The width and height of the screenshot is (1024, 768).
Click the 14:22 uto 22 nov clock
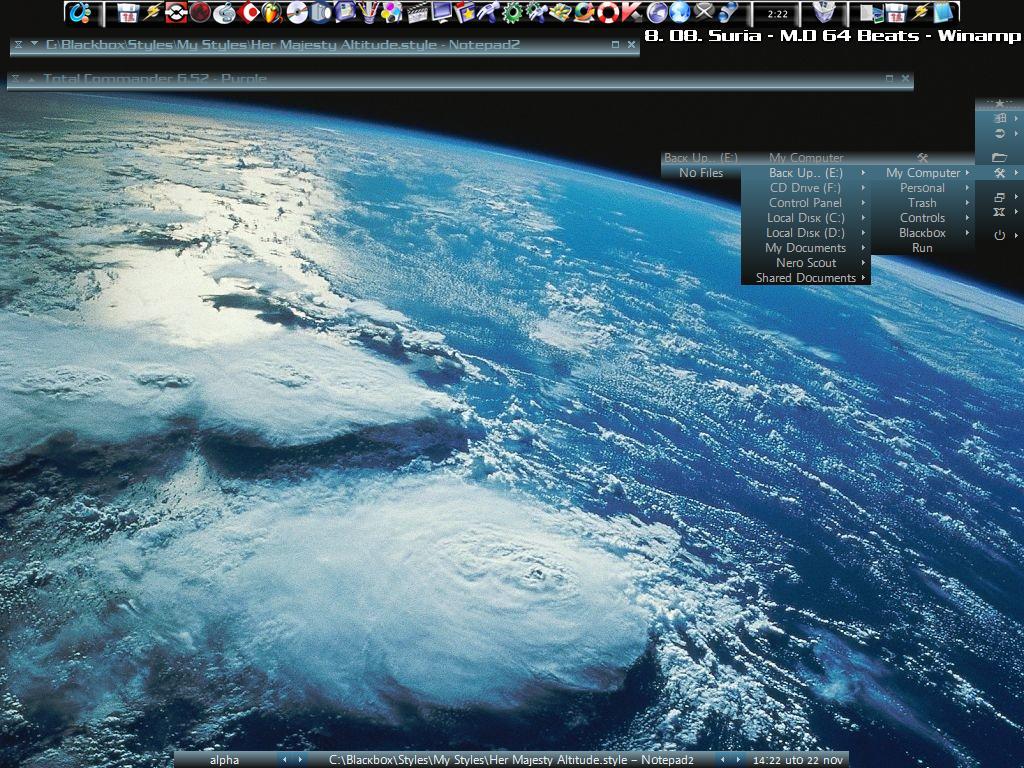tap(798, 760)
